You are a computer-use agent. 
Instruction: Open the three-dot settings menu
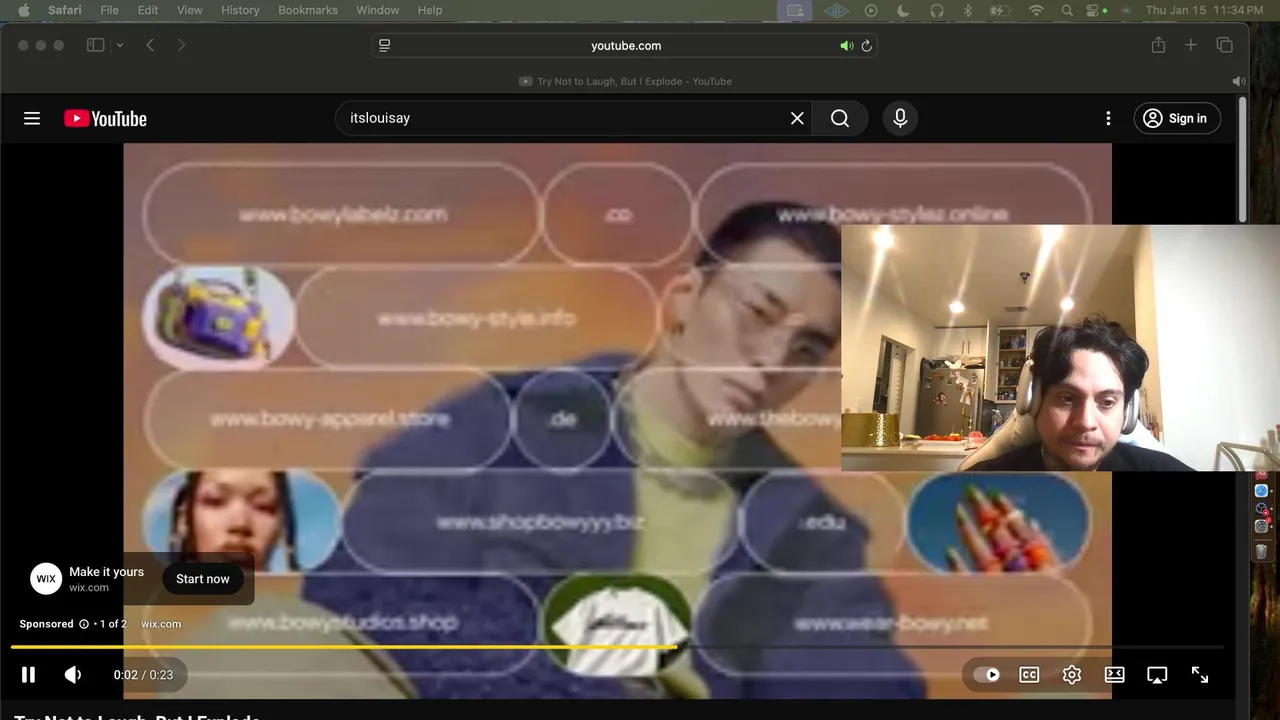(1108, 118)
